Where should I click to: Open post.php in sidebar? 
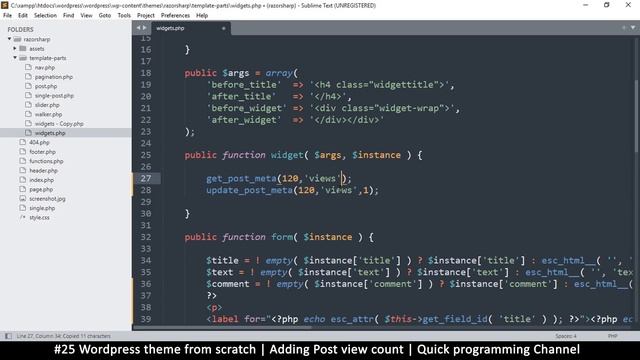[x=46, y=86]
